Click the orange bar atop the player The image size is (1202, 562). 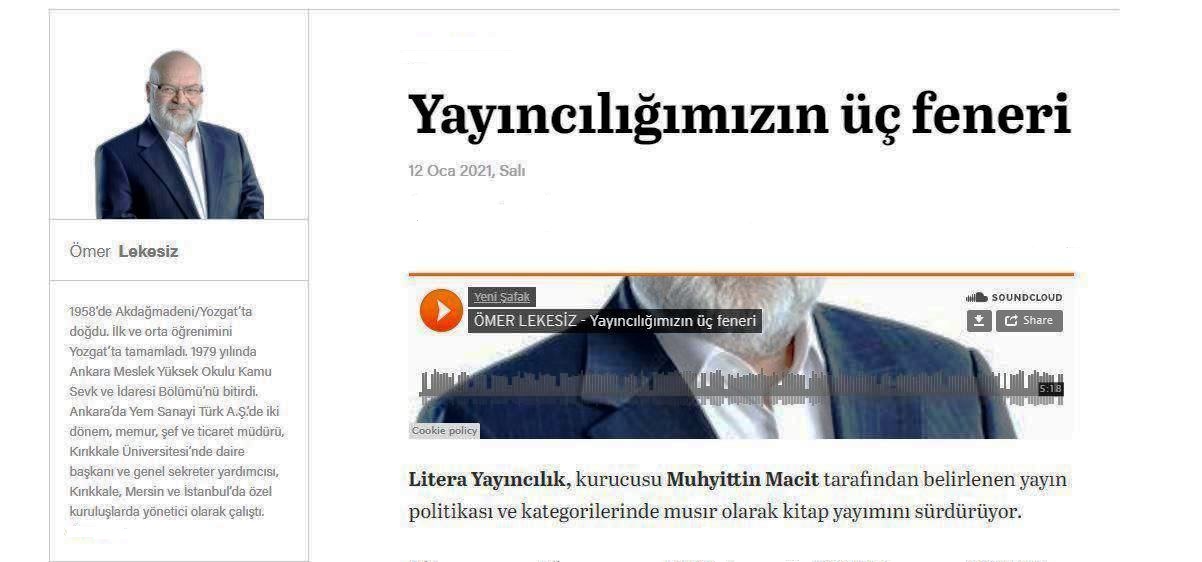(x=741, y=274)
